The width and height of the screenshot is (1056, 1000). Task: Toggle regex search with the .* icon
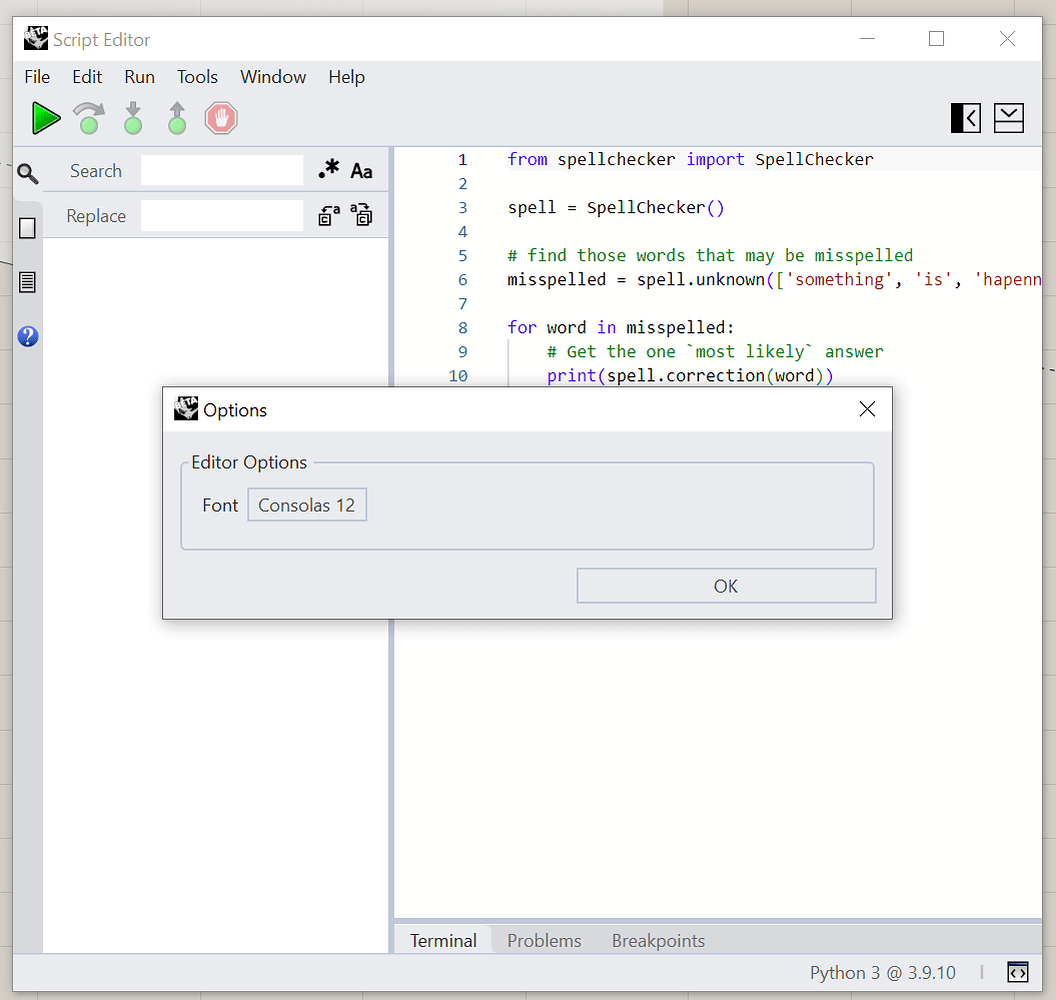pyautogui.click(x=329, y=169)
